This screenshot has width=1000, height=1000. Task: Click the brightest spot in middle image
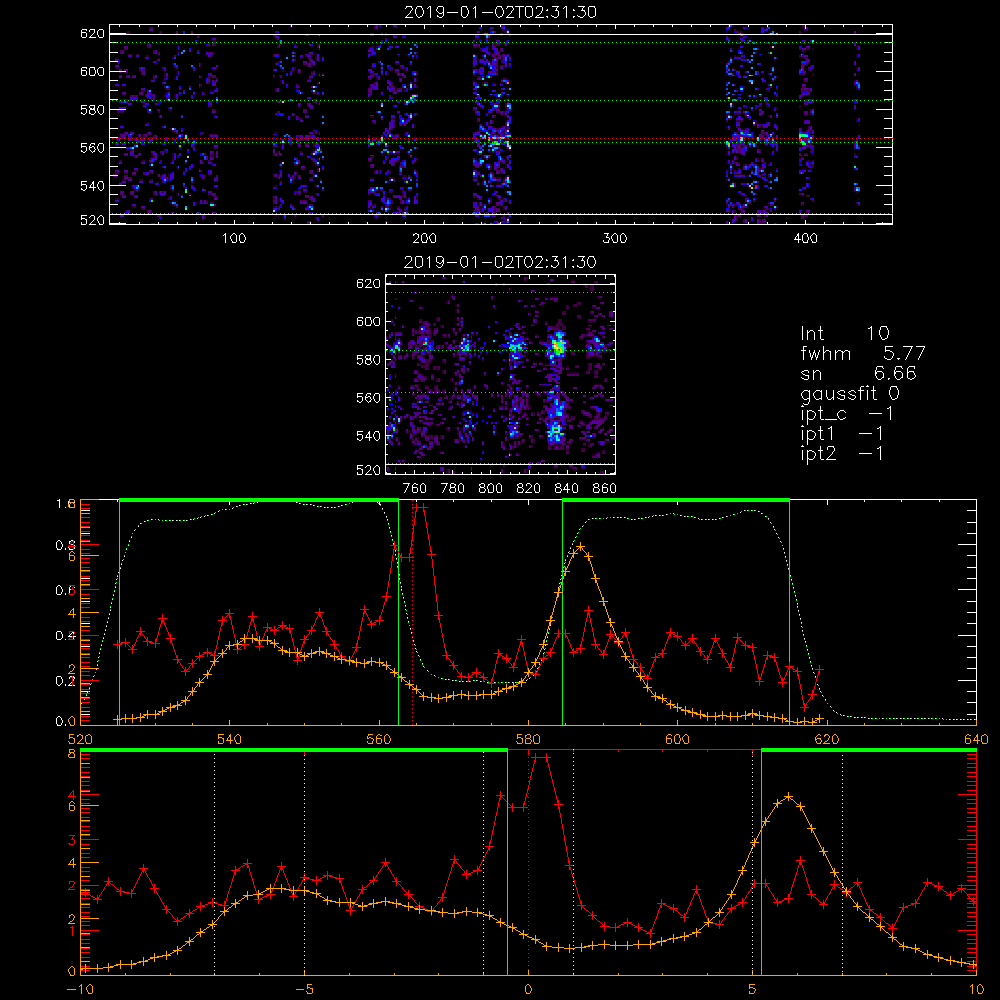(558, 348)
